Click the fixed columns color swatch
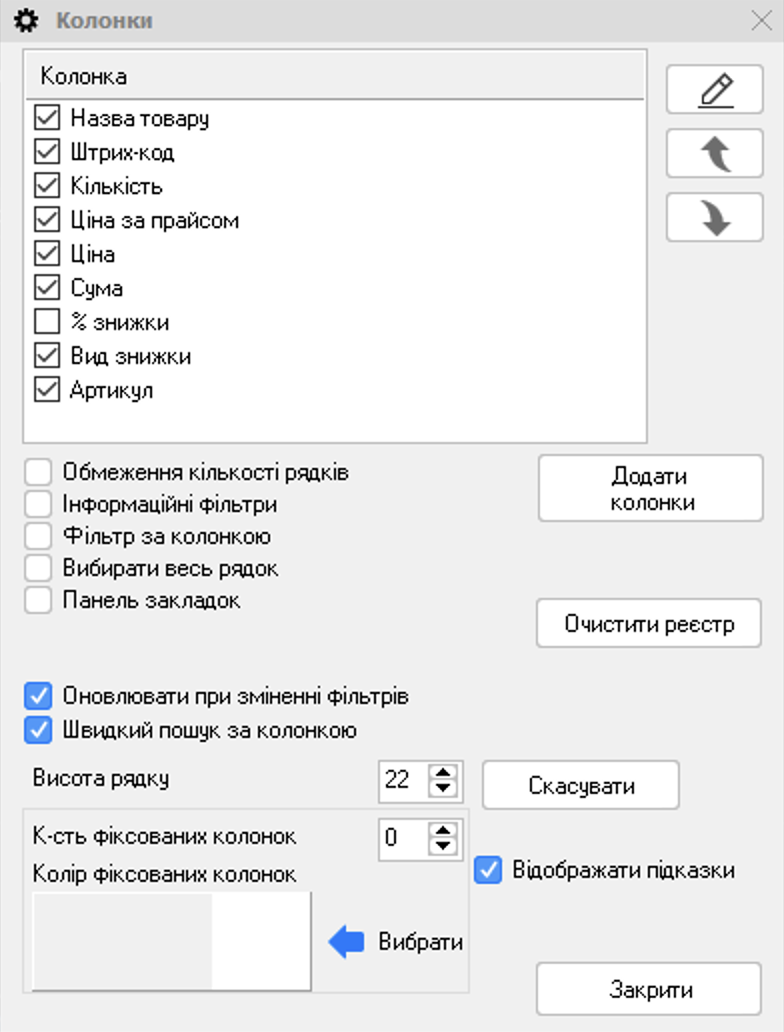This screenshot has height=1032, width=784. [171, 941]
